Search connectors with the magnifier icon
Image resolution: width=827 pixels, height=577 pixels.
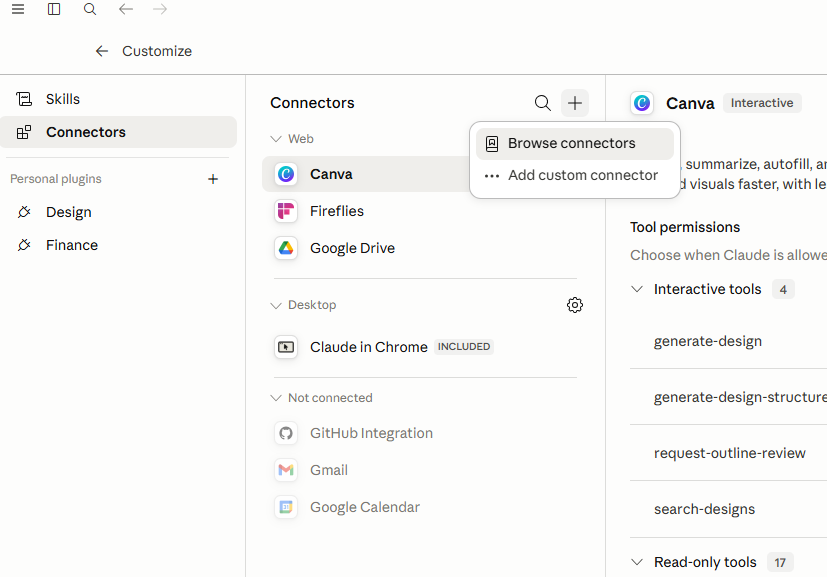pyautogui.click(x=542, y=103)
